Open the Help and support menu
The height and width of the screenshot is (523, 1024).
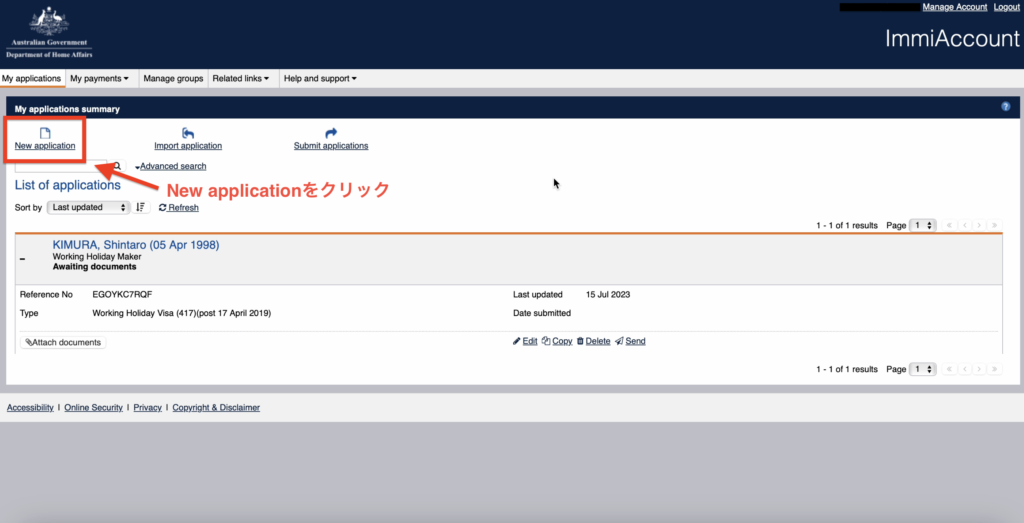coord(319,78)
